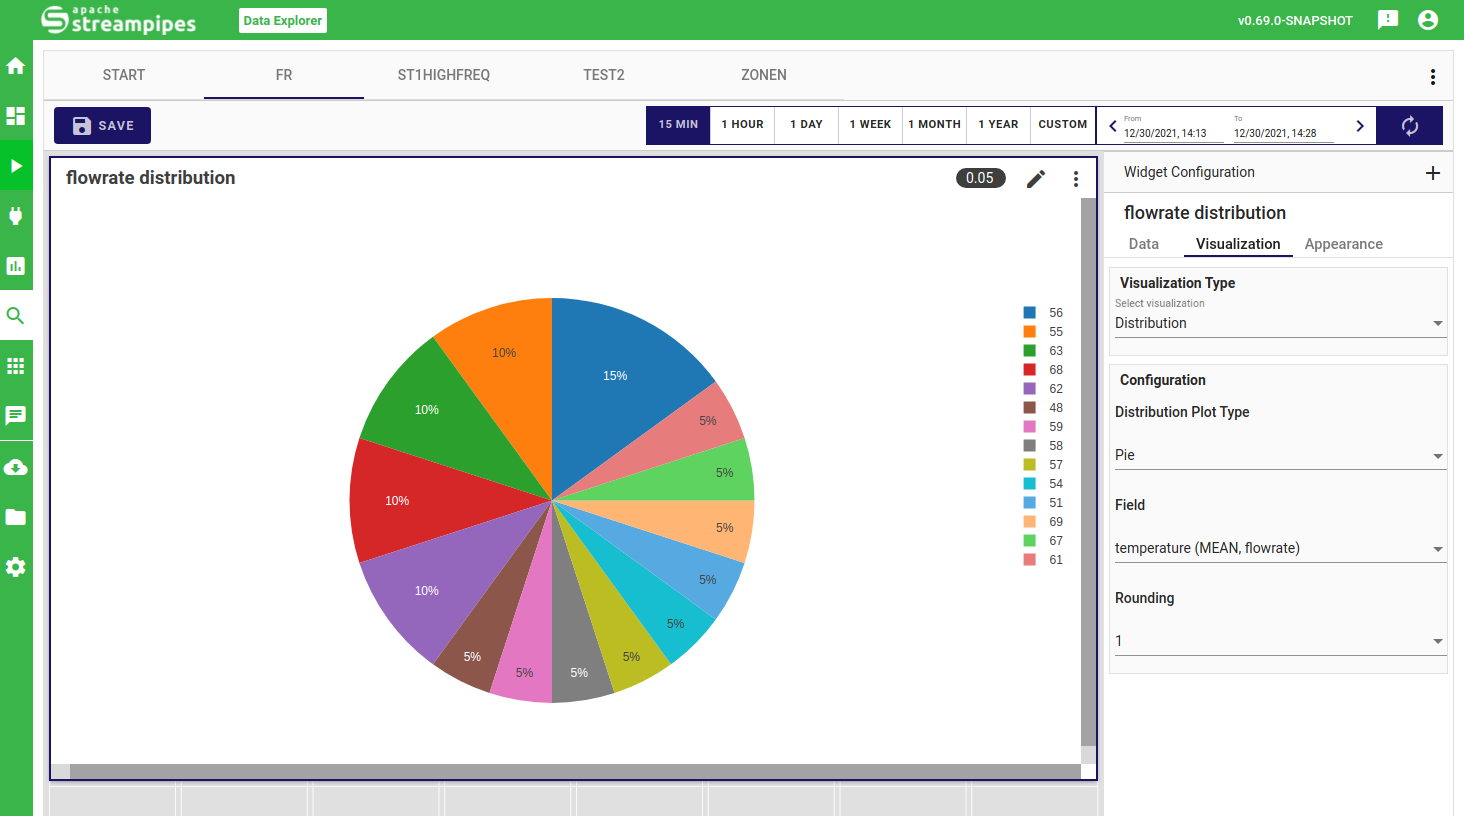
Task: Click the plus icon in Widget Configuration
Action: 1432,173
